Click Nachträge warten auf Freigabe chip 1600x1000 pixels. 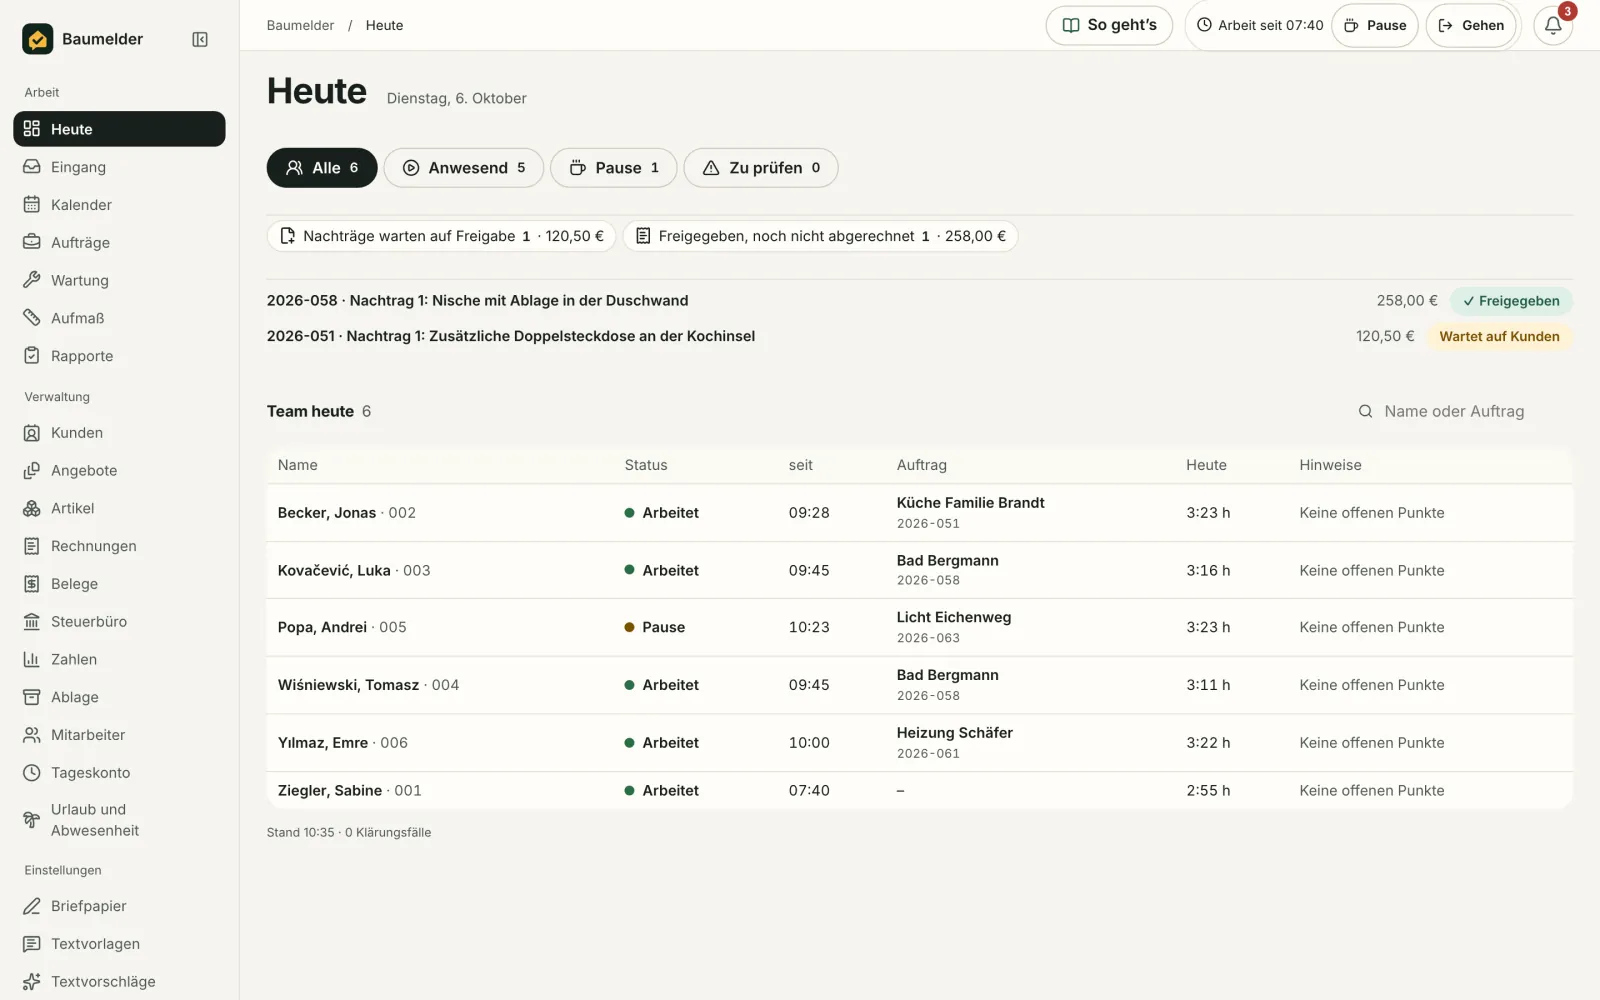click(441, 236)
